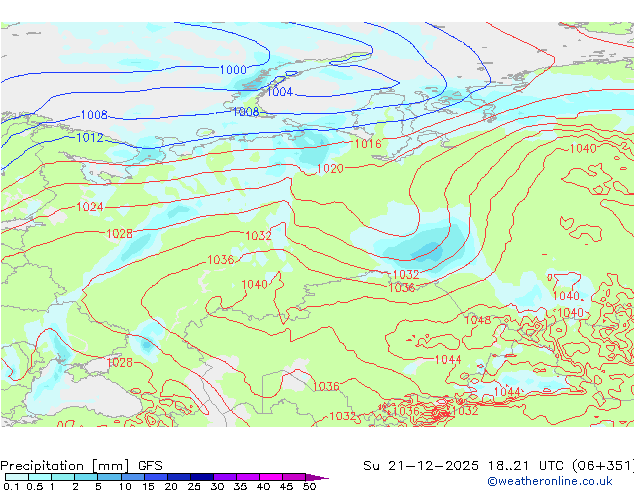
Task: Click the '50' legend scale value
Action: point(310,486)
